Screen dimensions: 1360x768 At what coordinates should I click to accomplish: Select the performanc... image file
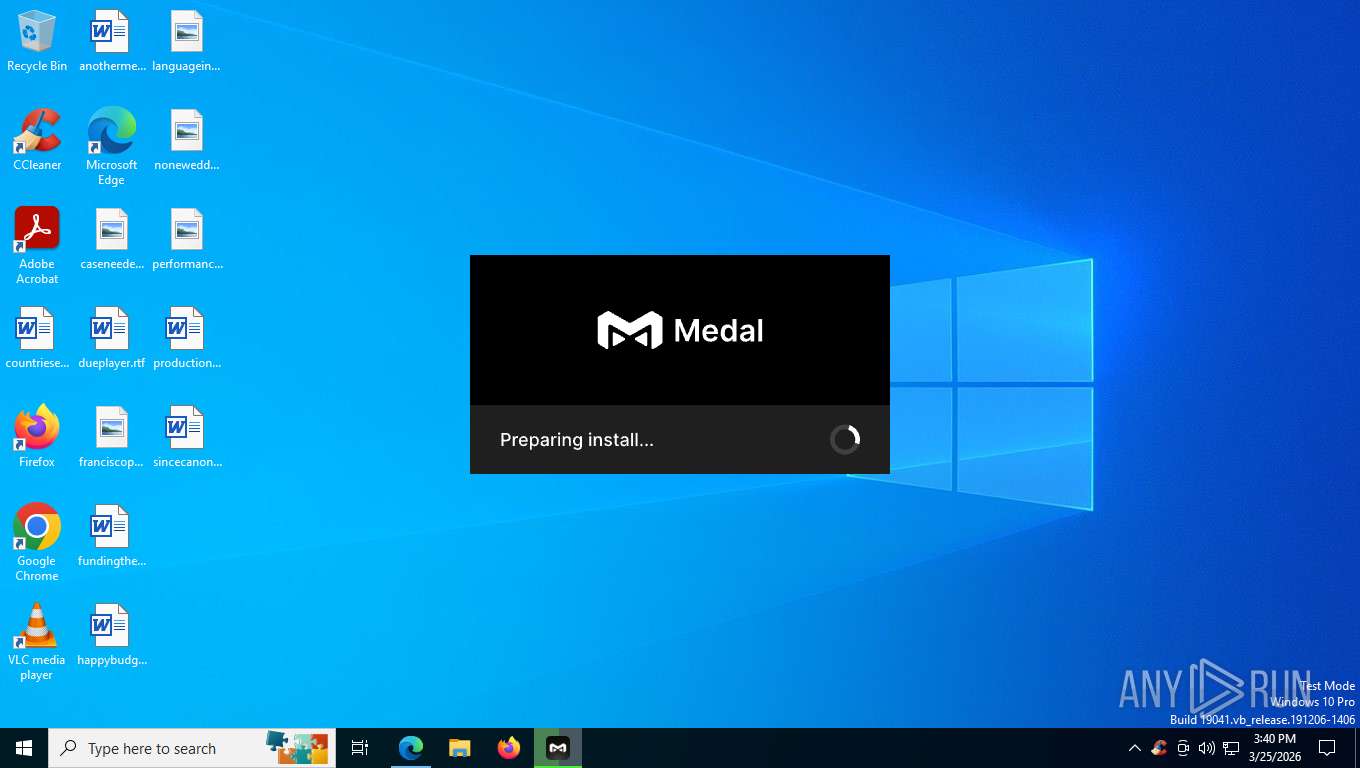coord(186,239)
